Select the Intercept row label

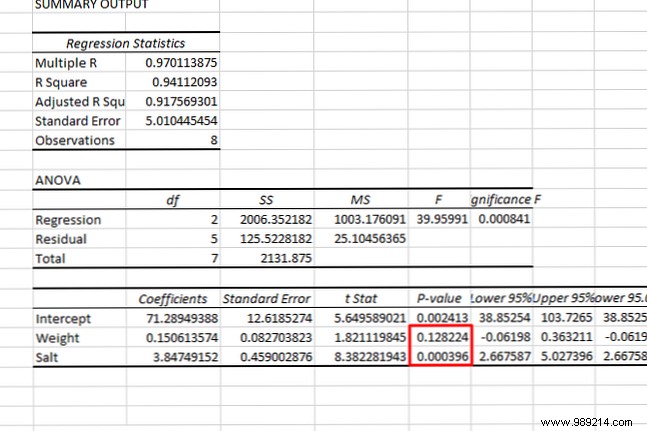[x=63, y=319]
